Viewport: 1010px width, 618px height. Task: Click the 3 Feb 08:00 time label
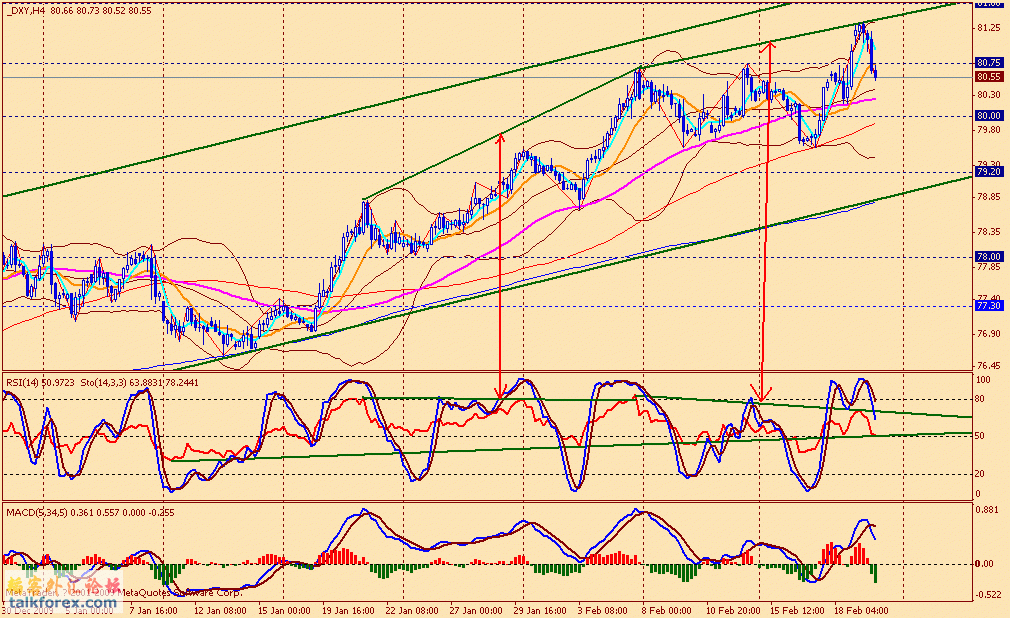pyautogui.click(x=603, y=611)
